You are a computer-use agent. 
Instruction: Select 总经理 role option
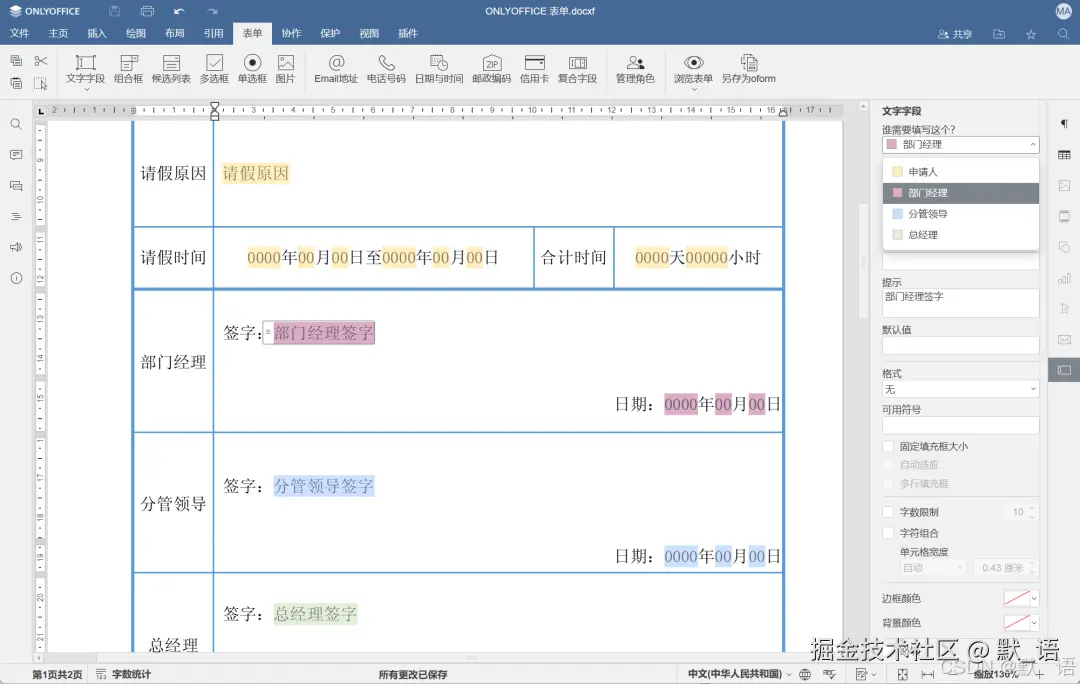pyautogui.click(x=960, y=235)
